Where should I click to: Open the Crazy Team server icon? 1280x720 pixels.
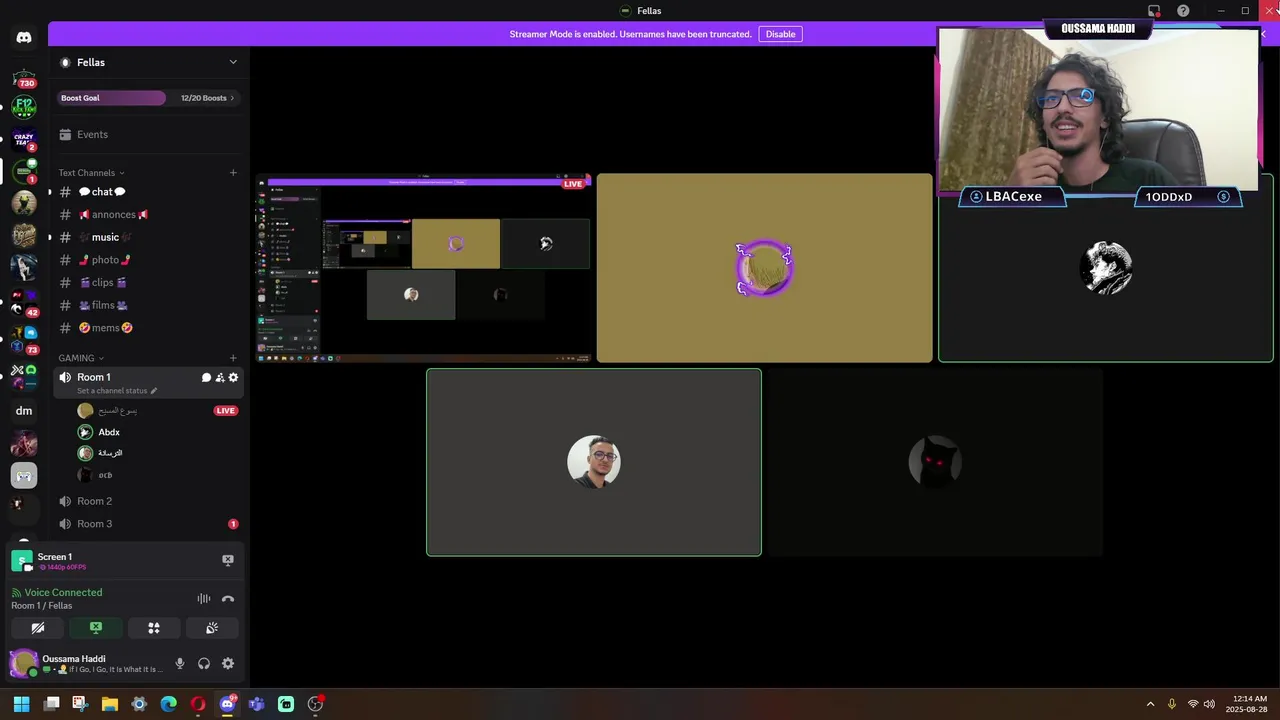coord(24,139)
